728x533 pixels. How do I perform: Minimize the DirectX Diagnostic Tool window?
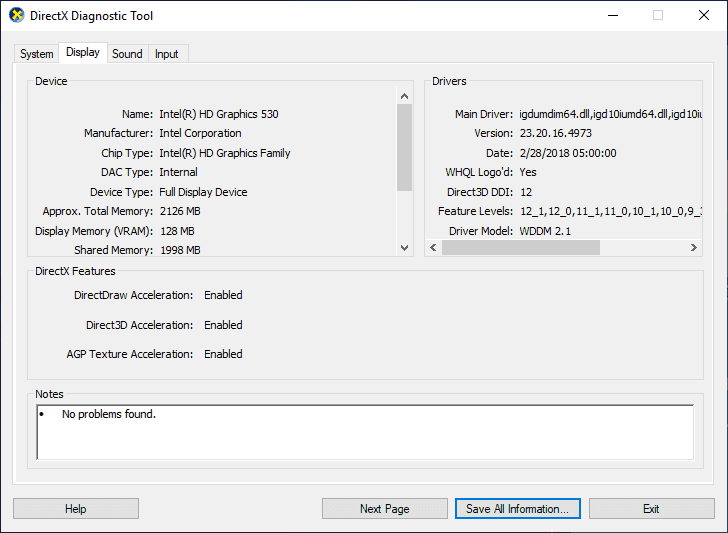pos(613,15)
